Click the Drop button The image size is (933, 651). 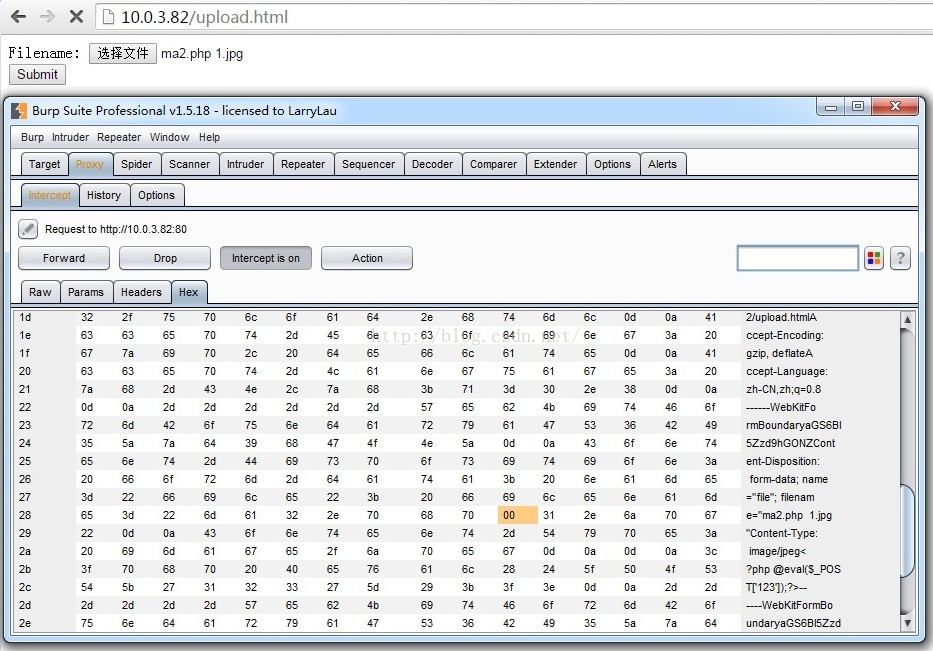point(165,258)
